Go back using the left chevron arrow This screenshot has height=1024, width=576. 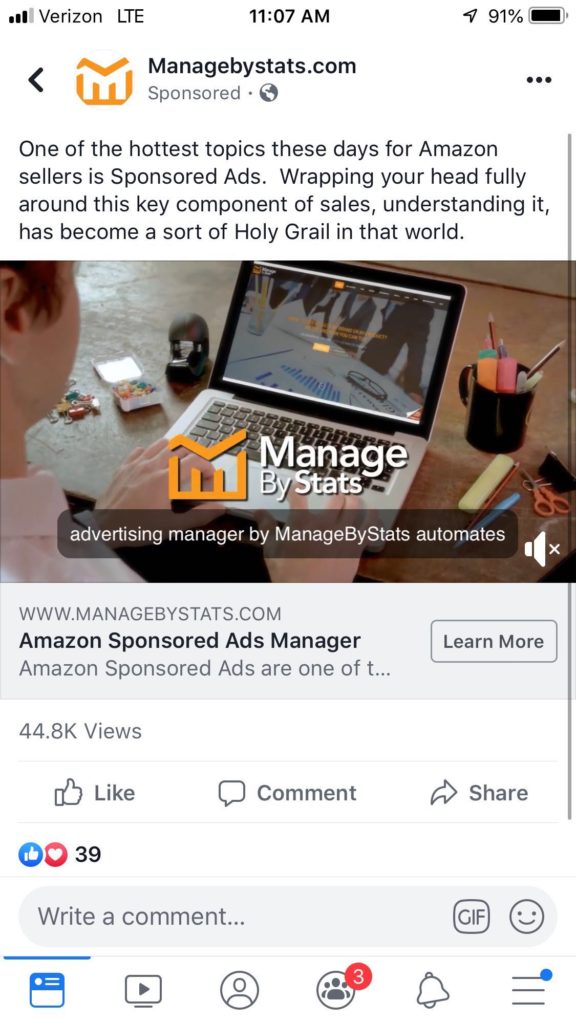[36, 80]
